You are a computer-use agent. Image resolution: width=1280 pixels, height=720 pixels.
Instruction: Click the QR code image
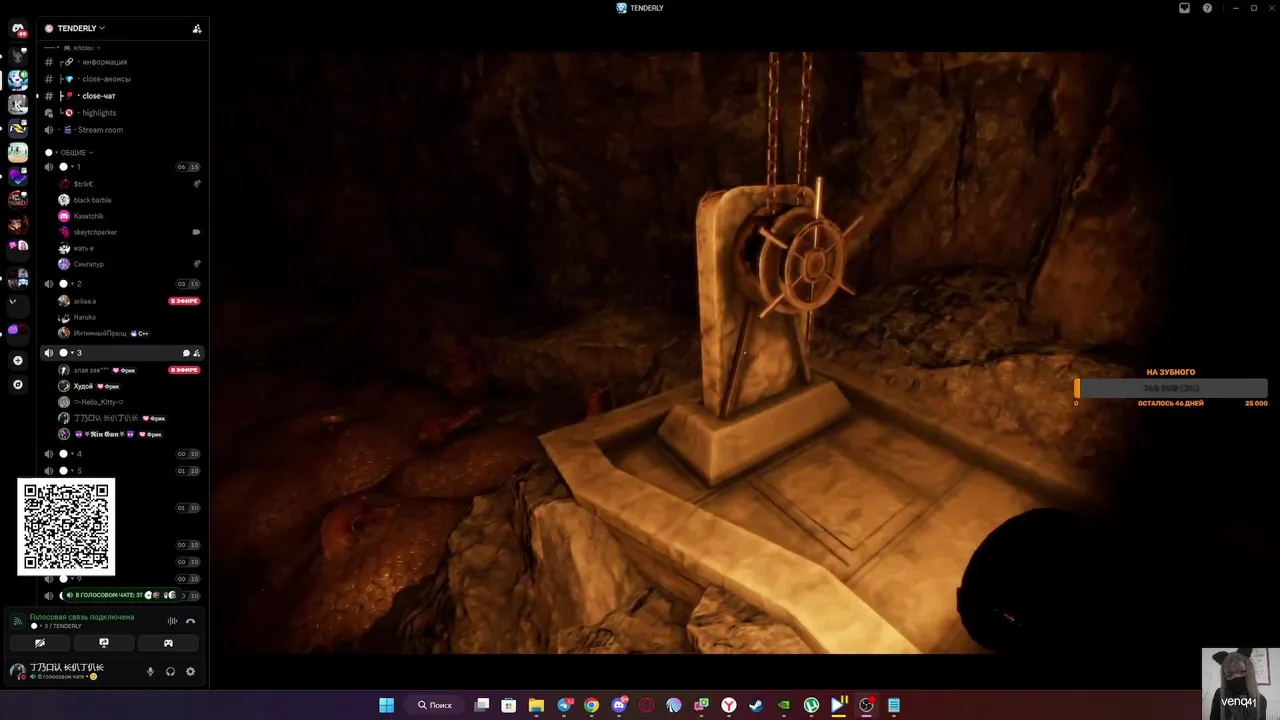[x=66, y=527]
